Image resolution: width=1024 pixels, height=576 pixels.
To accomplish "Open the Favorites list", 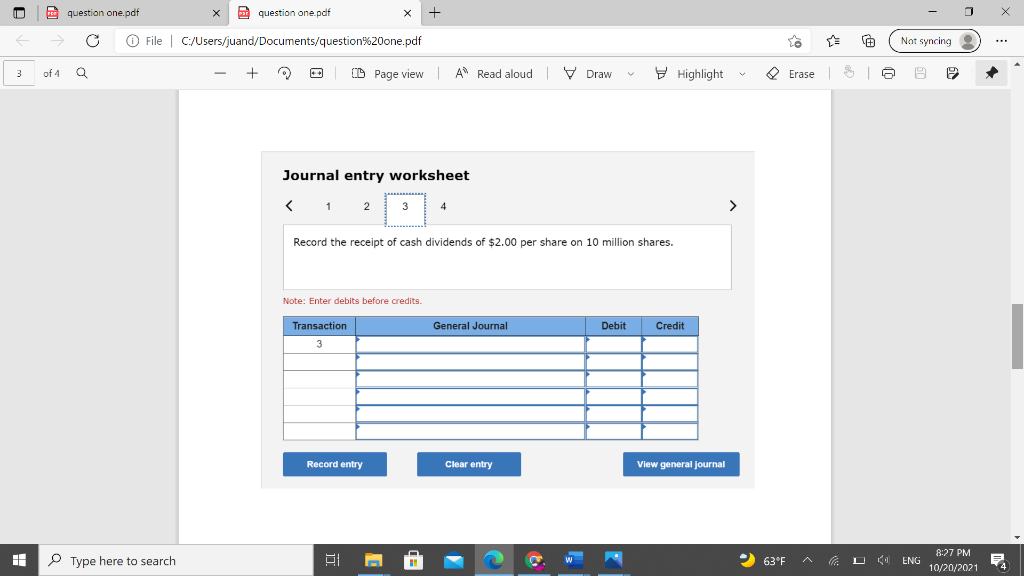I will [x=833, y=40].
